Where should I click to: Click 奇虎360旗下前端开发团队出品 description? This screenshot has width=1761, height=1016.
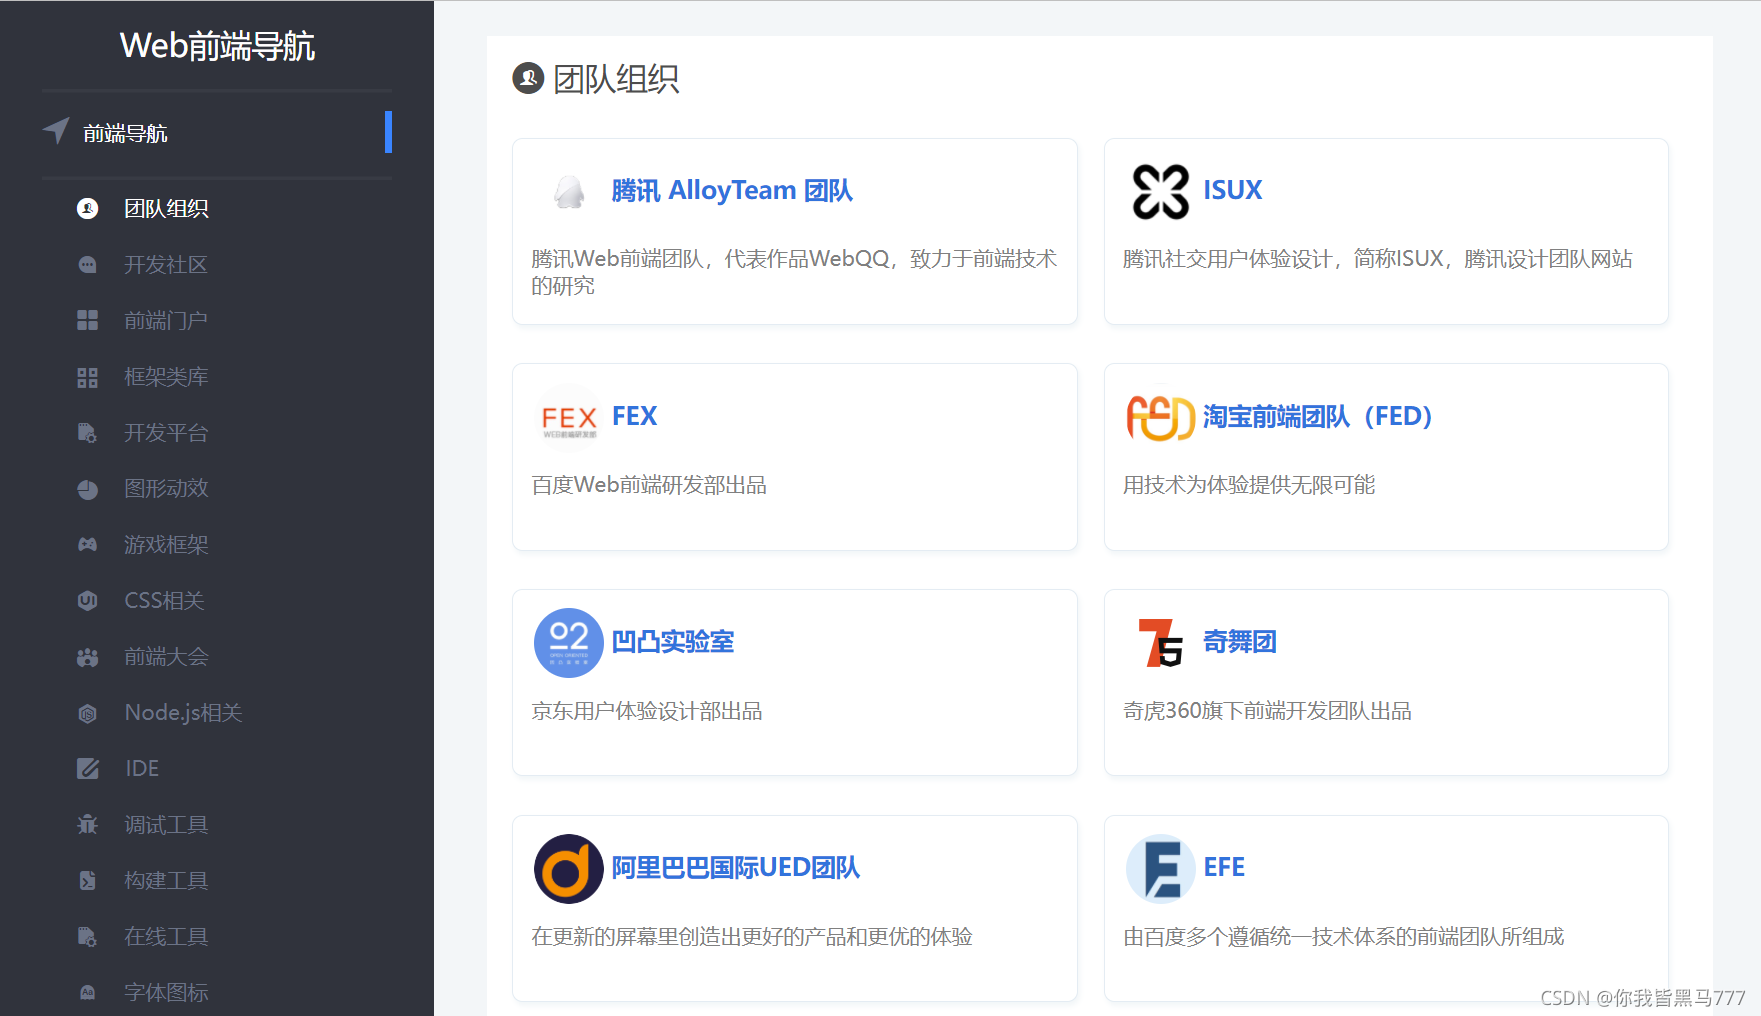pyautogui.click(x=1267, y=711)
